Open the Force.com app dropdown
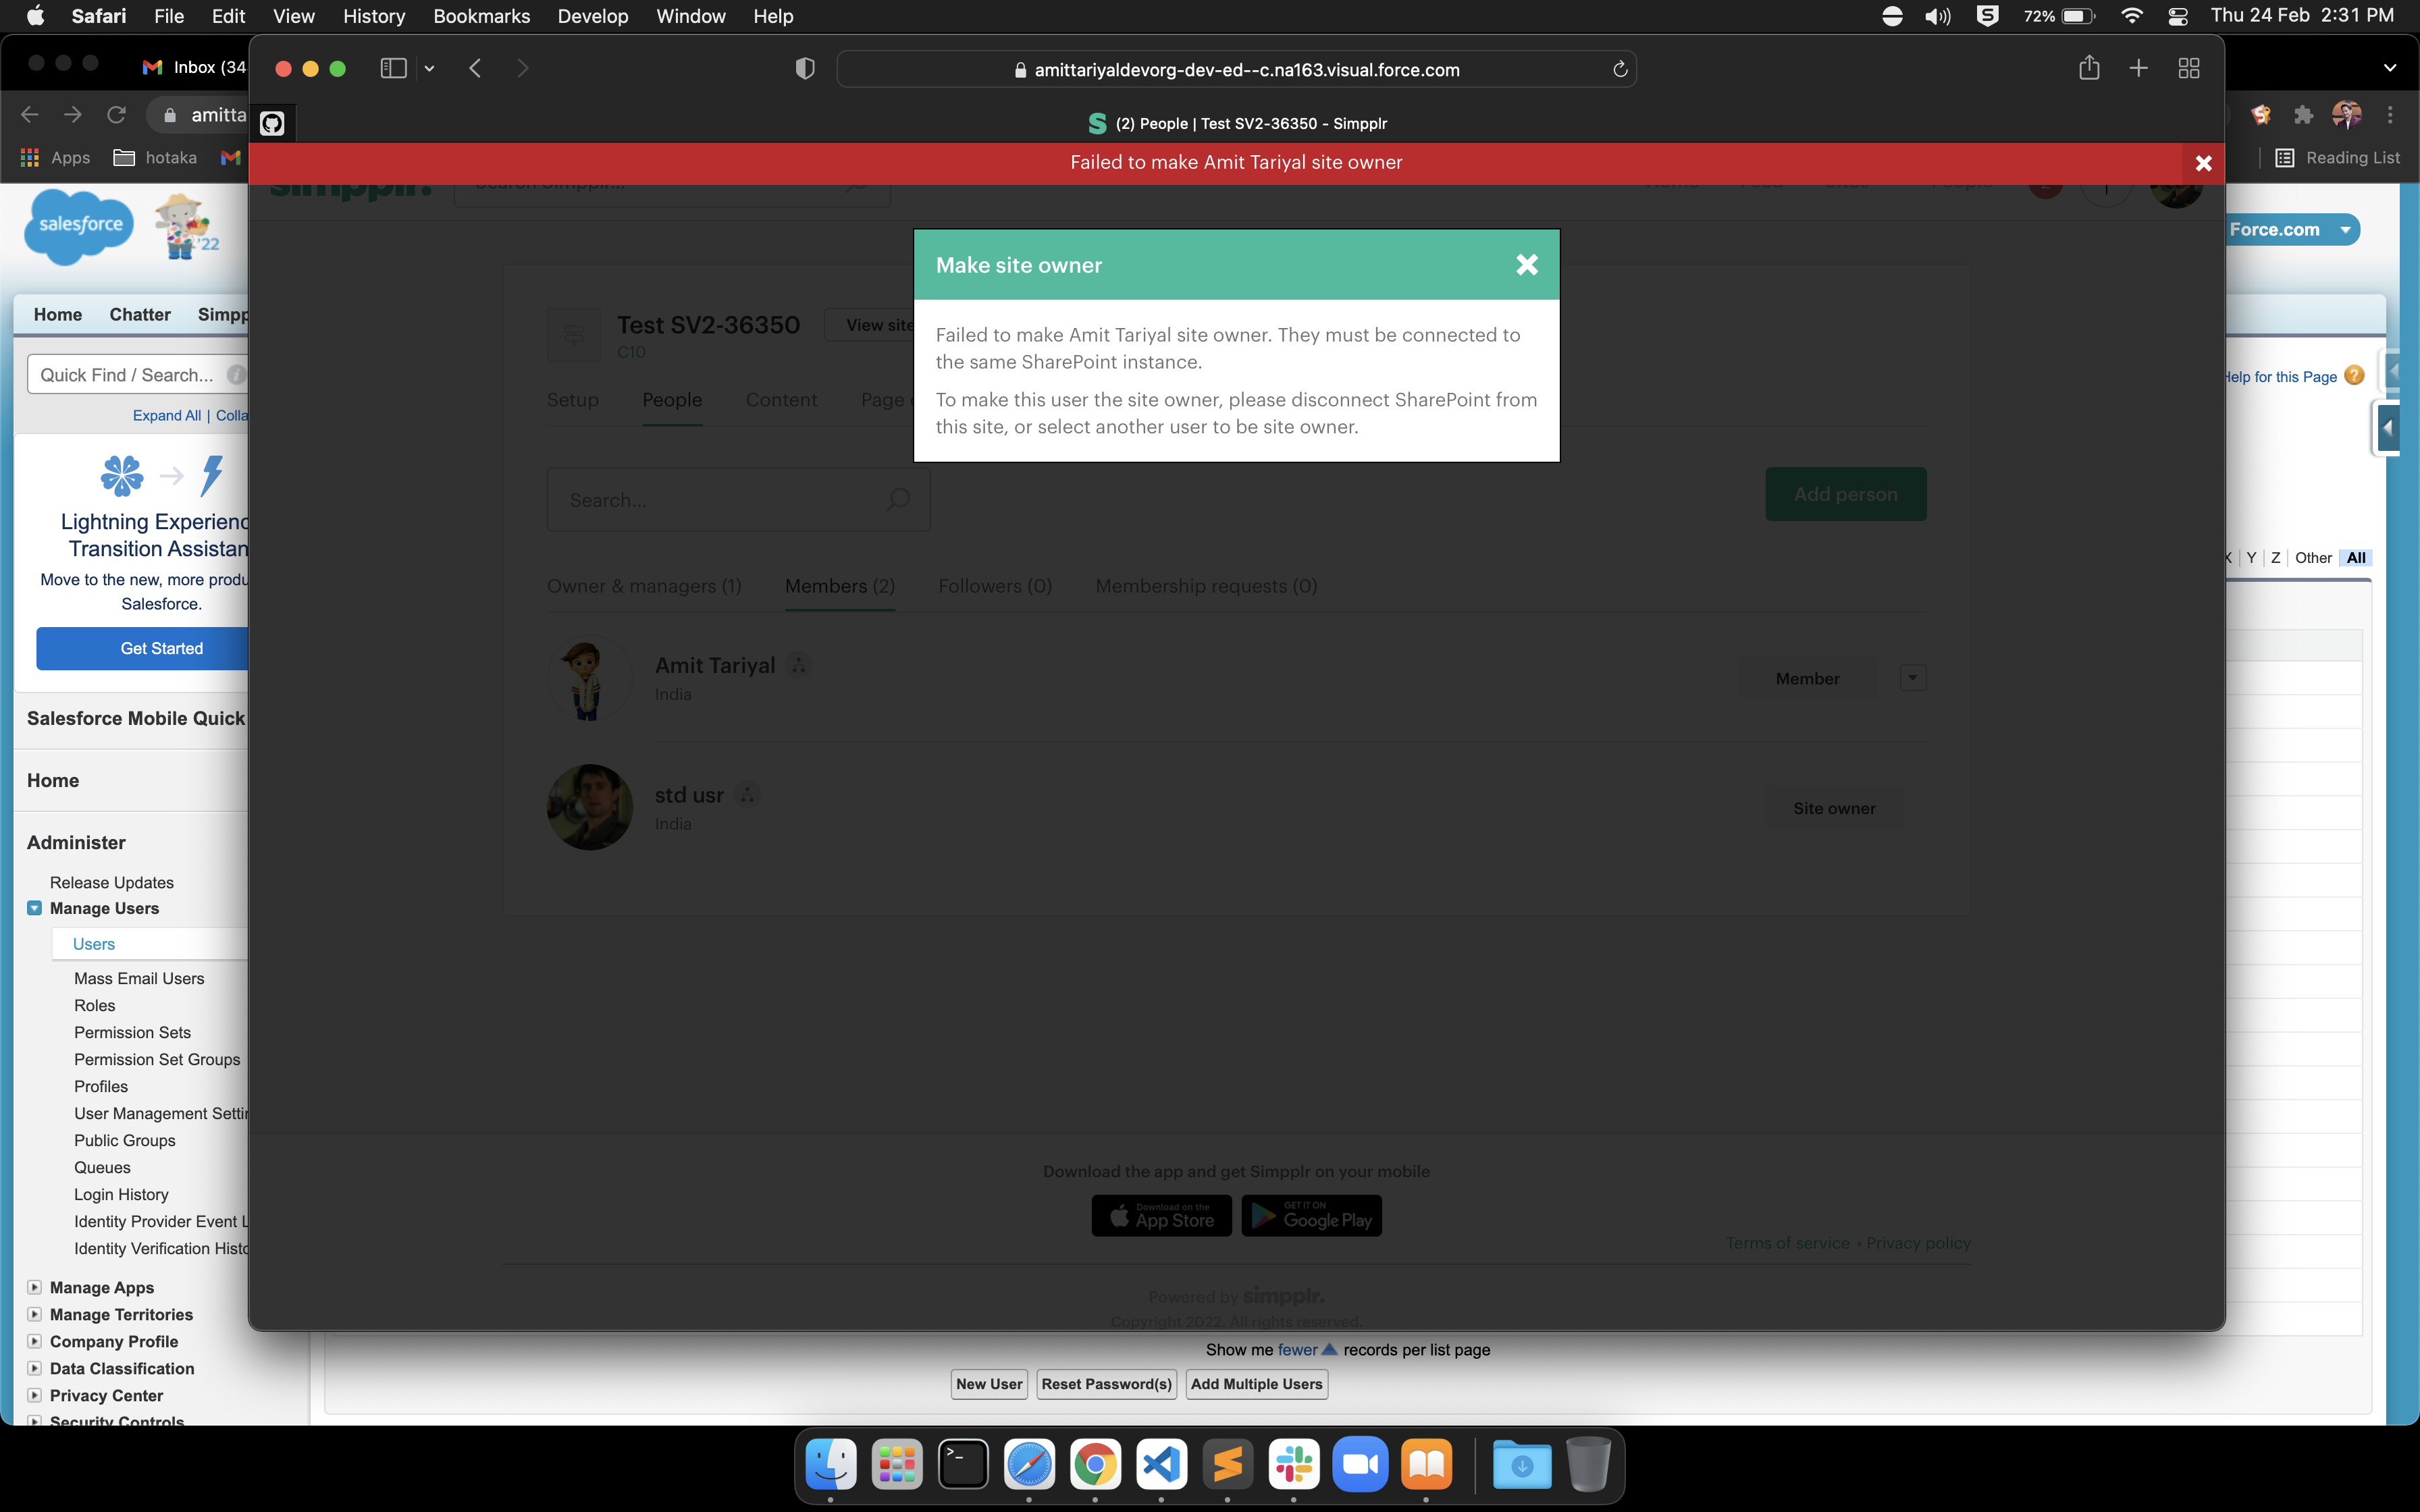The image size is (2420, 1512). pyautogui.click(x=2344, y=229)
